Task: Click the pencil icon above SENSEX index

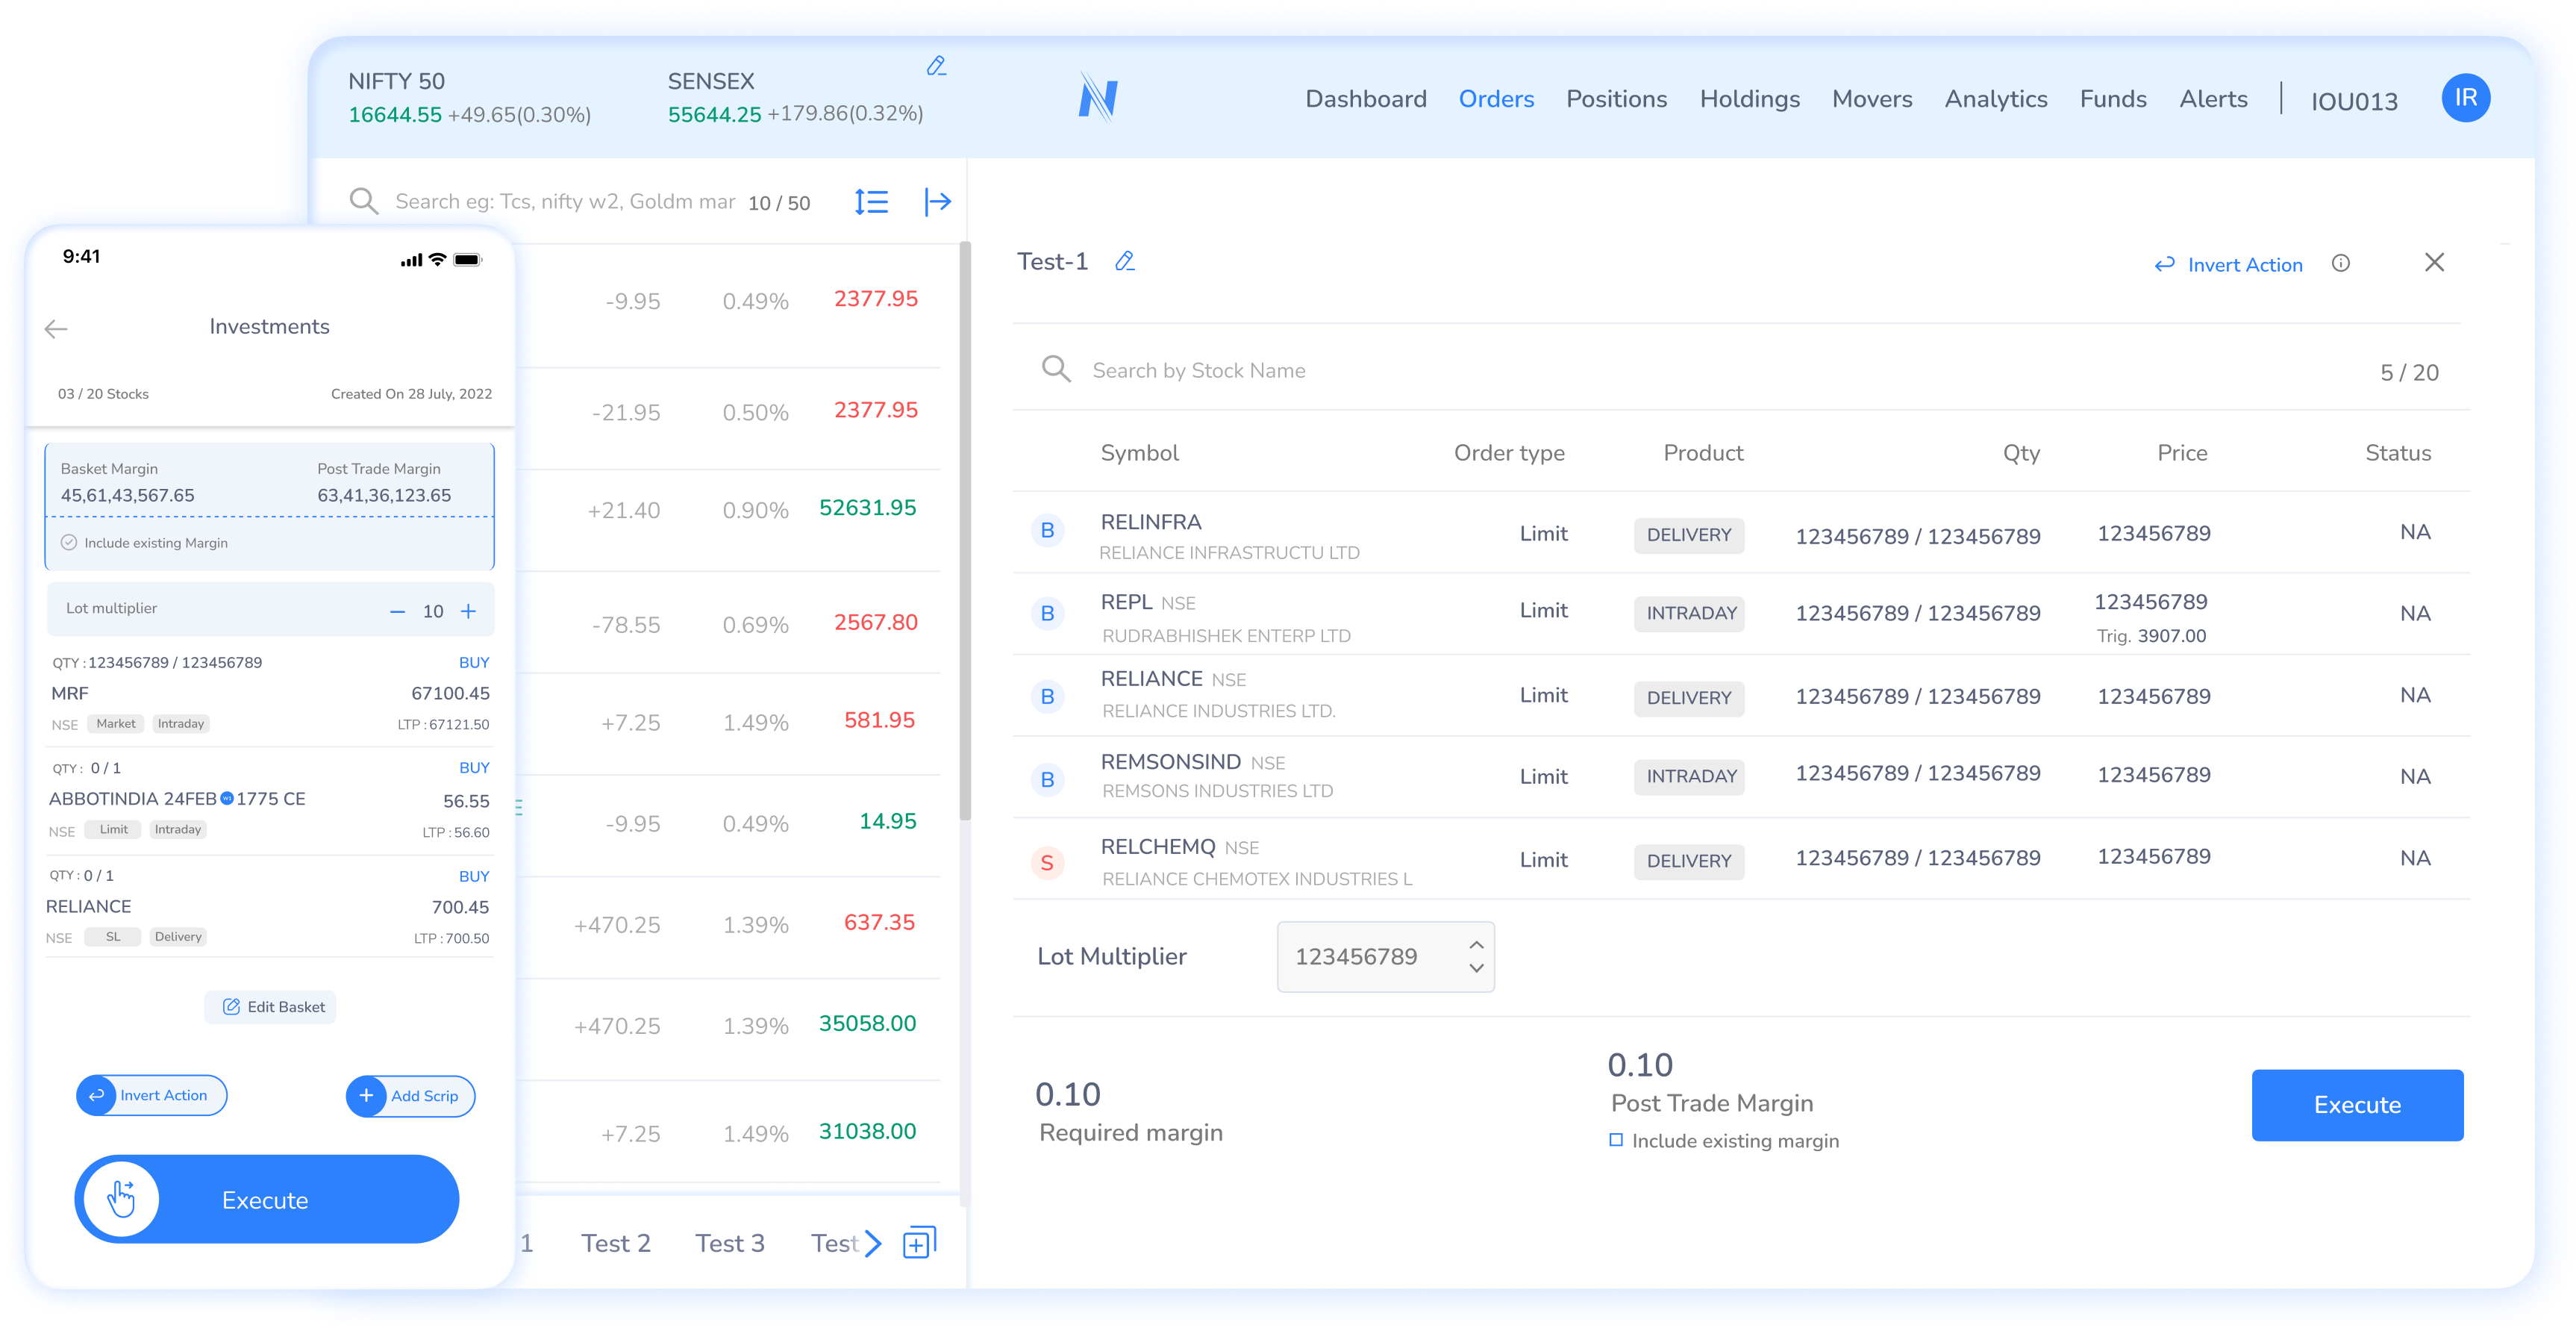Action: click(936, 66)
